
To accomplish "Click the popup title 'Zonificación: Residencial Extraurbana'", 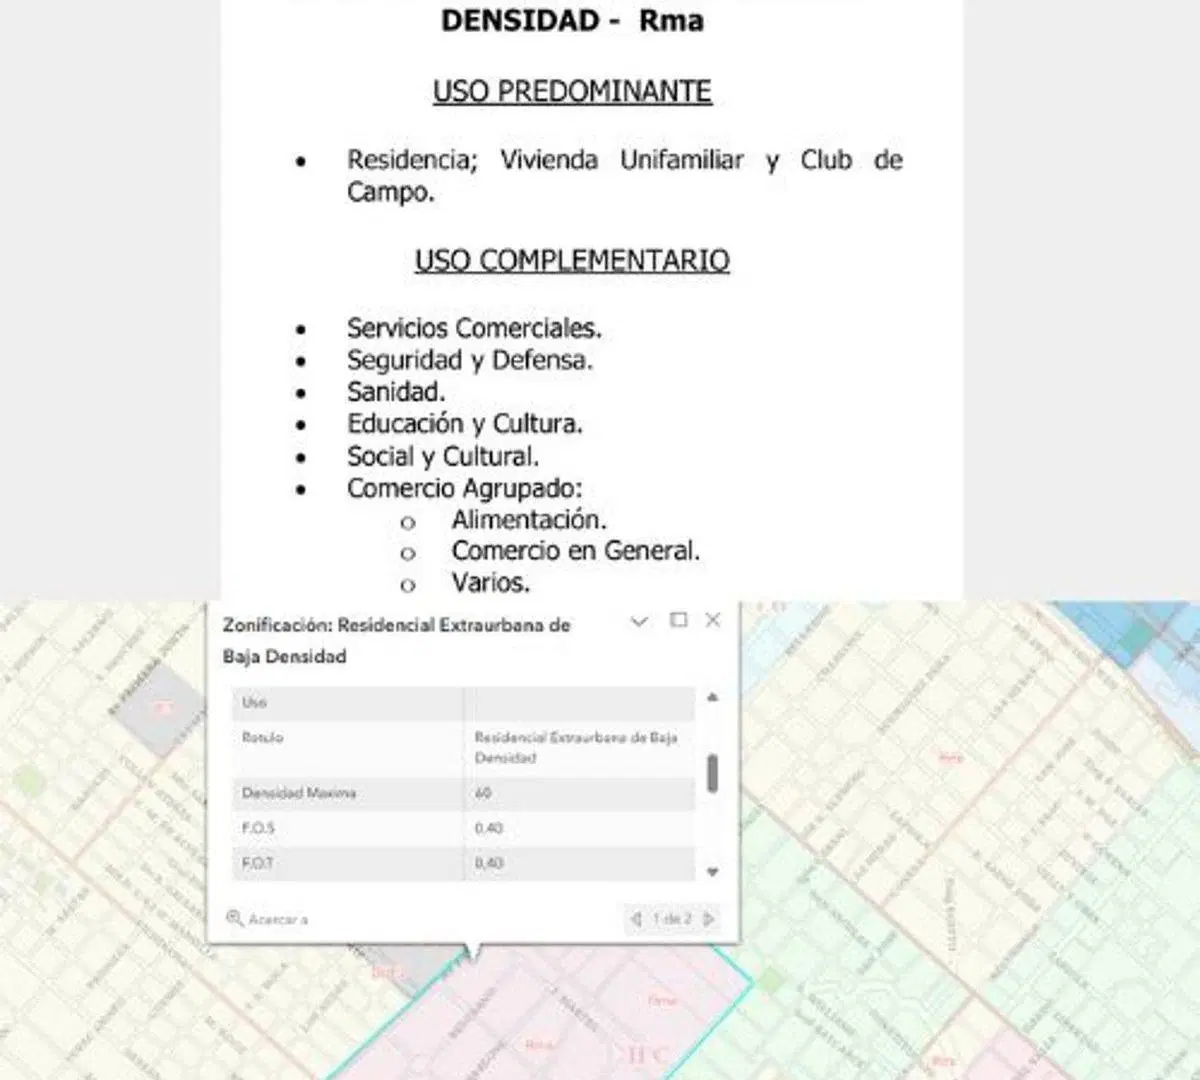I will tap(396, 640).
